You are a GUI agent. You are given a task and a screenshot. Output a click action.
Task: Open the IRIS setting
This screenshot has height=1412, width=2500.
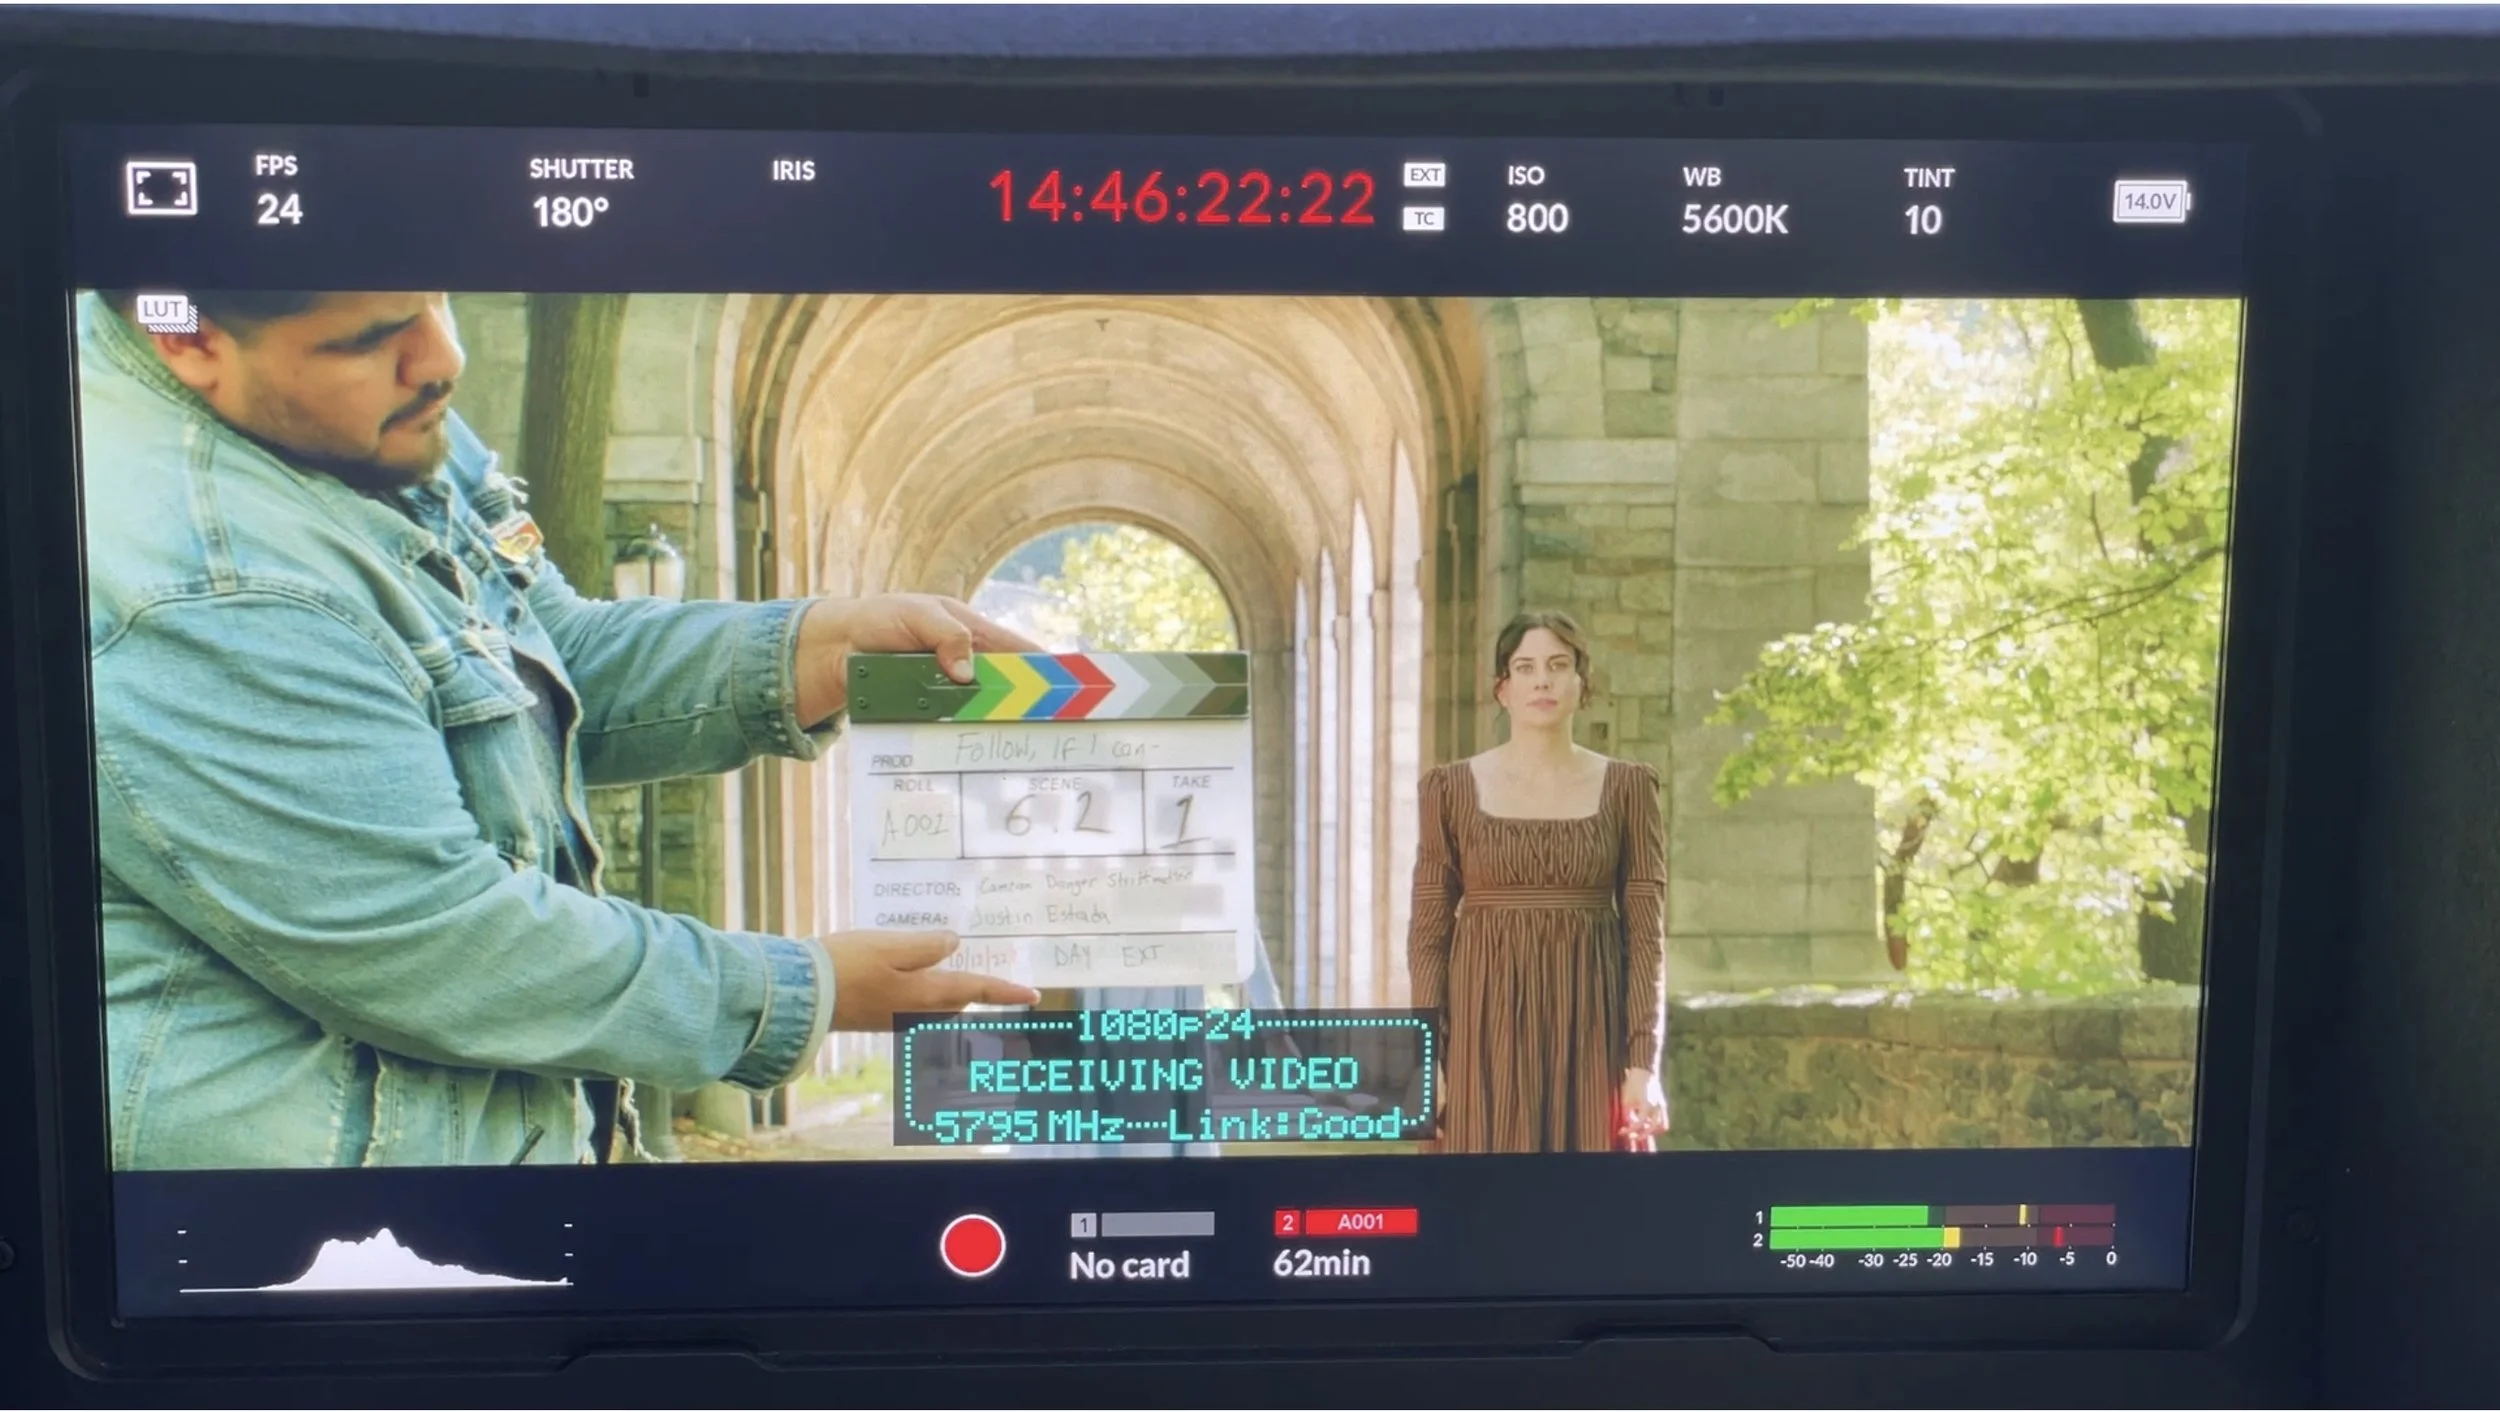793,172
